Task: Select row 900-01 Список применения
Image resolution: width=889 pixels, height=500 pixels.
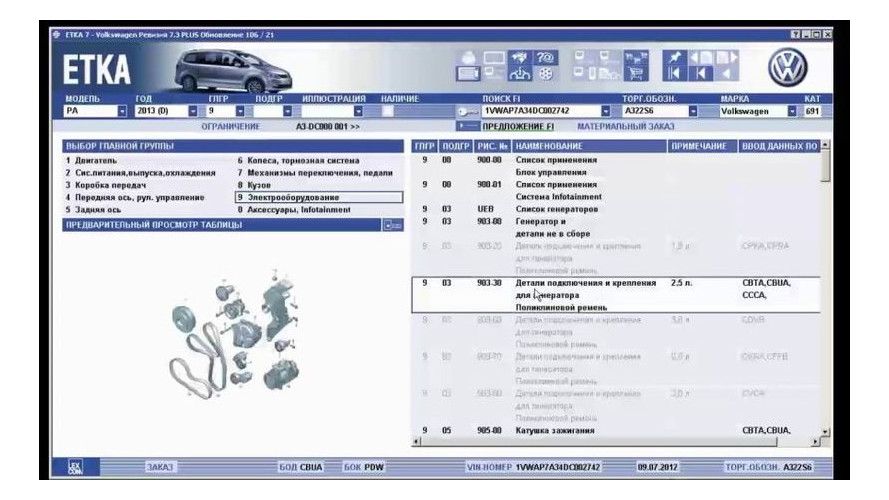Action: (616, 190)
